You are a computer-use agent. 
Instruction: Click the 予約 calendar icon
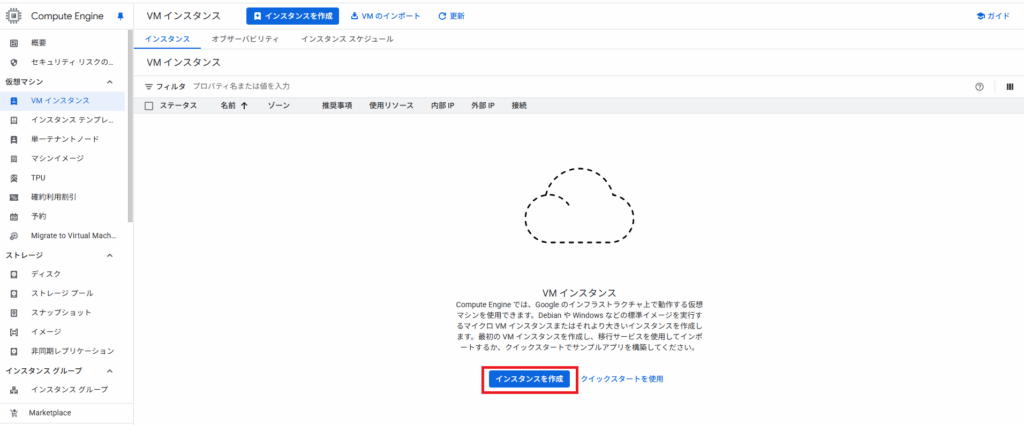(14, 216)
